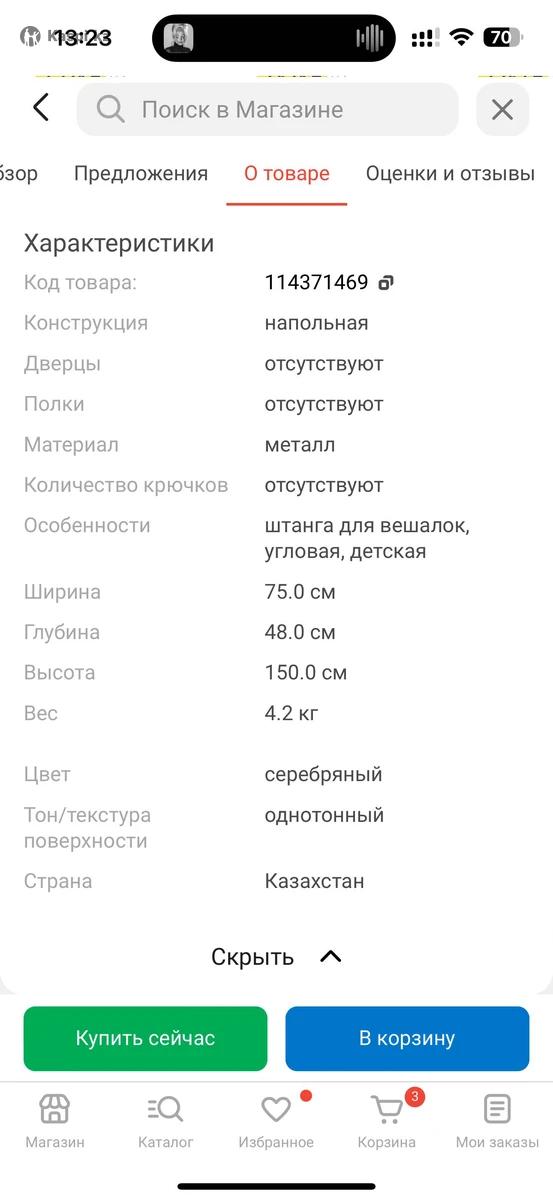This screenshot has width=553, height=1200.
Task: Open Избранное heart icon
Action: tap(276, 1109)
